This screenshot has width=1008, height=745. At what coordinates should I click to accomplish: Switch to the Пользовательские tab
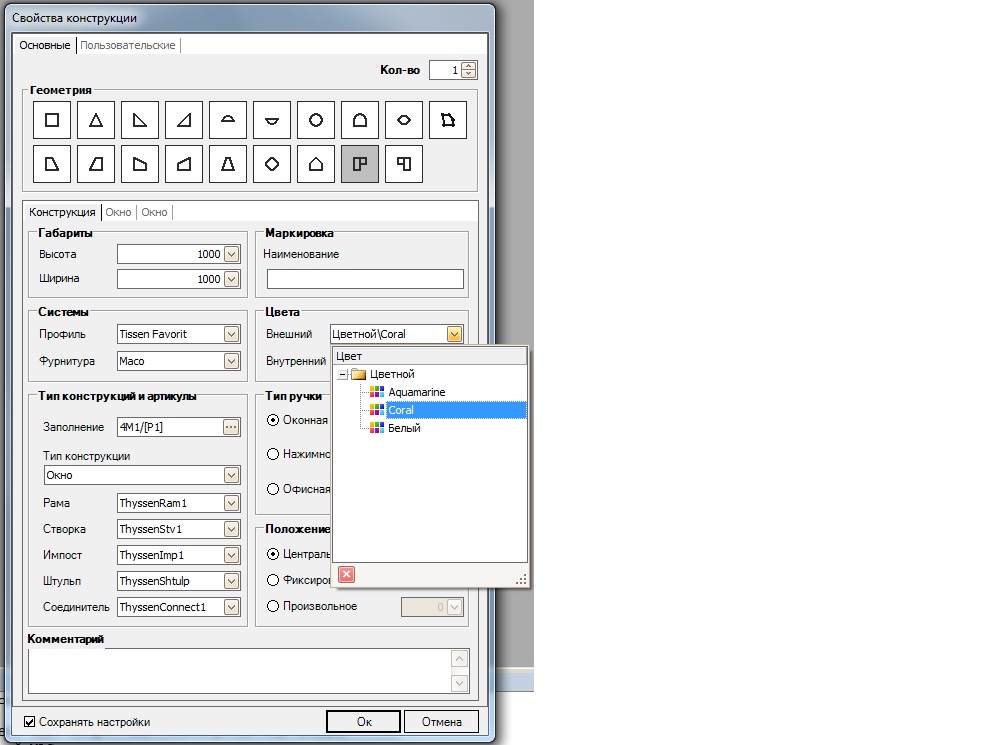(x=128, y=45)
